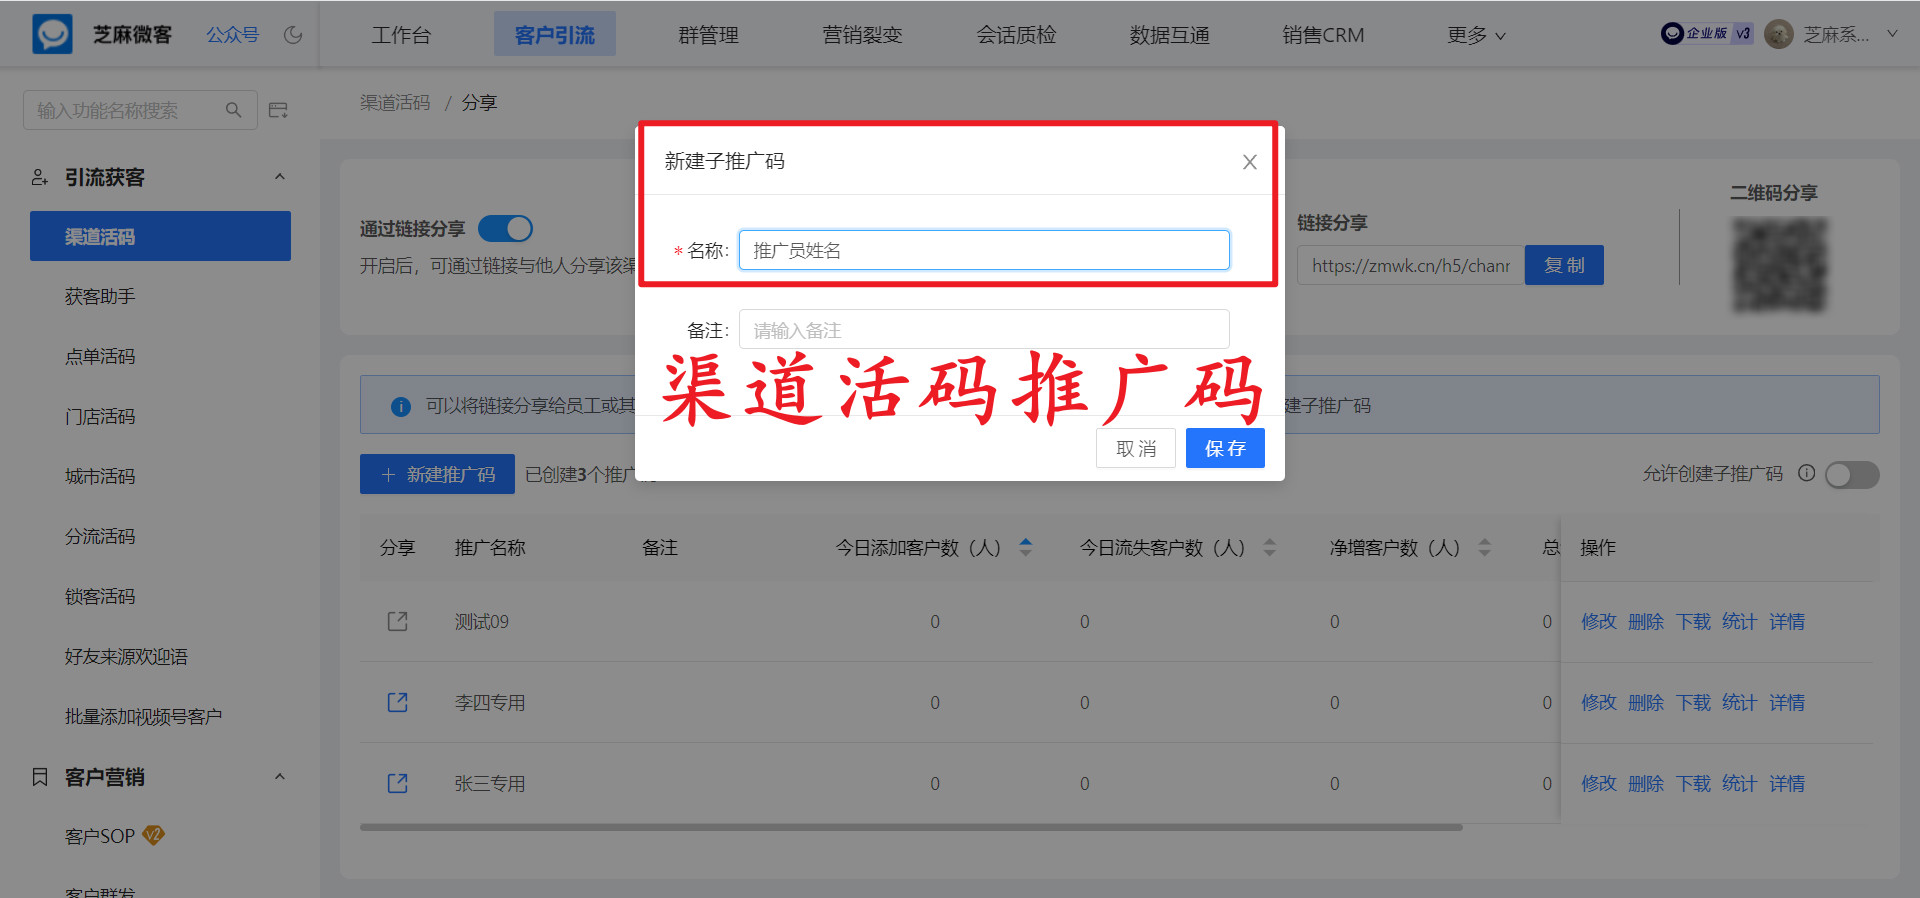The height and width of the screenshot is (898, 1920).
Task: Open share icon for 张三专用 row
Action: pos(397,783)
